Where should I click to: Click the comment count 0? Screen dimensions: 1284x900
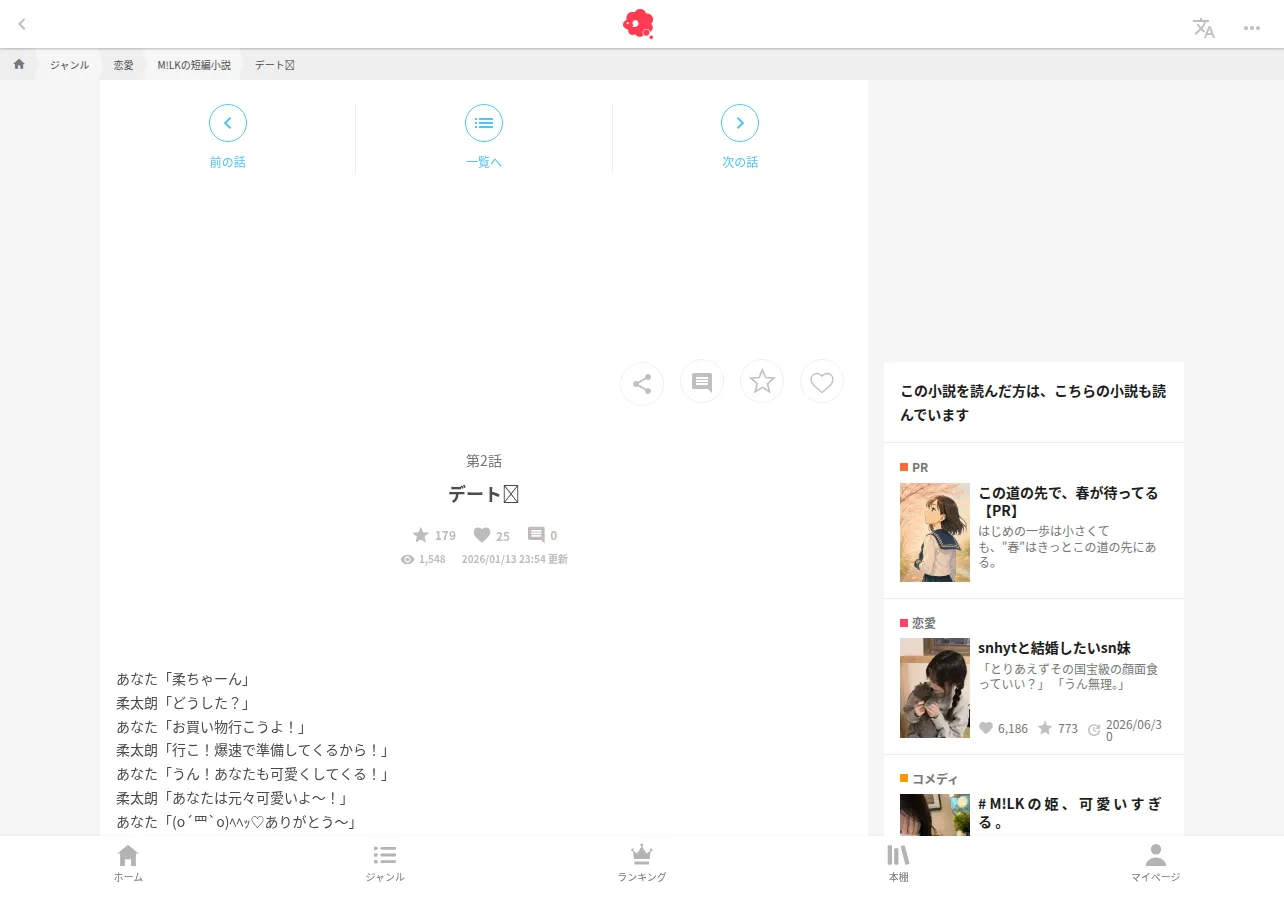pos(542,535)
